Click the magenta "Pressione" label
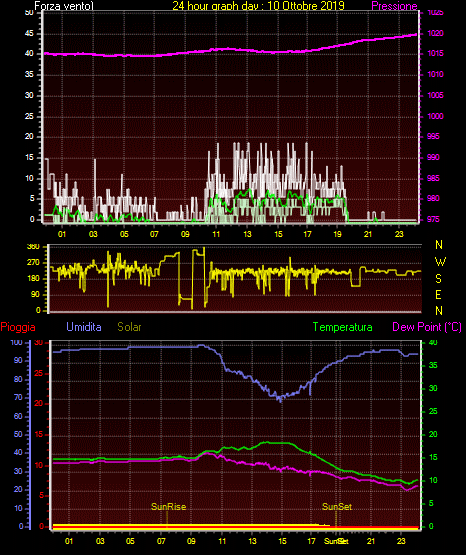Image resolution: width=466 pixels, height=555 pixels. (x=394, y=6)
